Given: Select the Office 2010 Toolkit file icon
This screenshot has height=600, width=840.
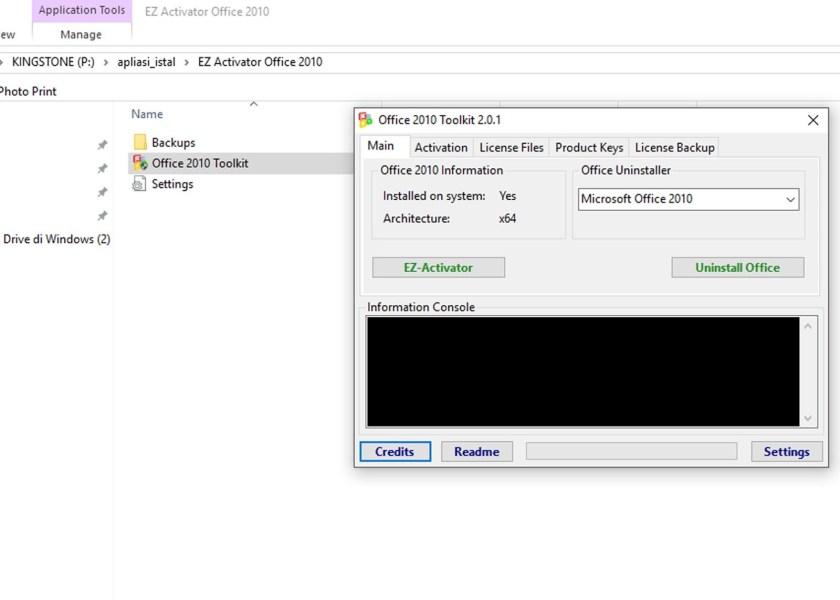Looking at the screenshot, I should tap(140, 163).
